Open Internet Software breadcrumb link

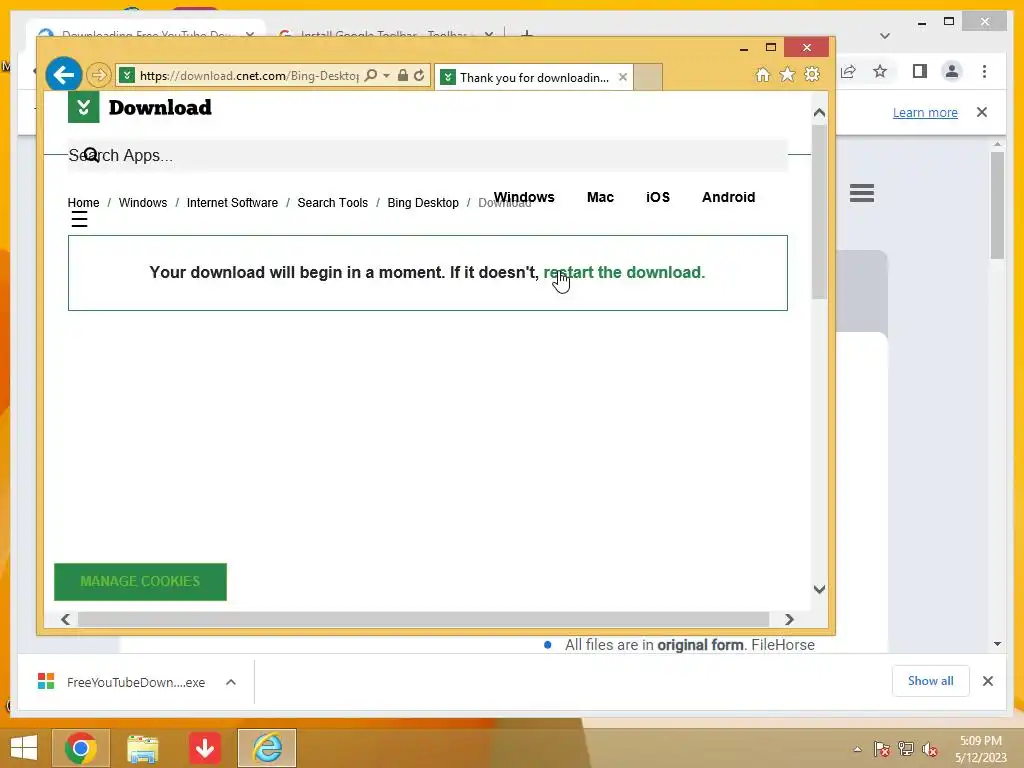[232, 202]
